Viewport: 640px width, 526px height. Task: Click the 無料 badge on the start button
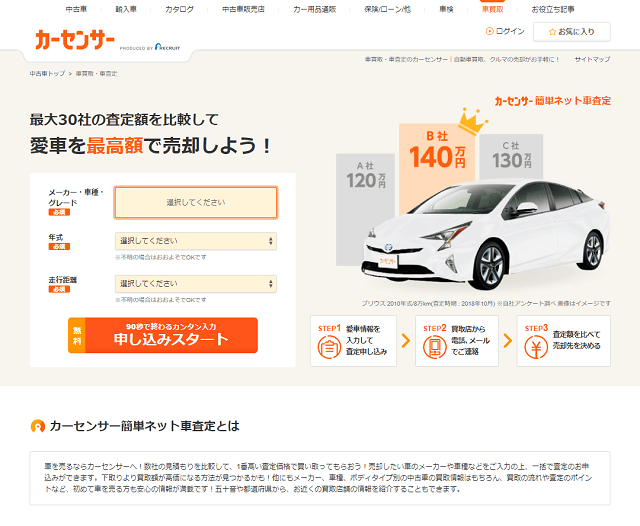tap(77, 335)
